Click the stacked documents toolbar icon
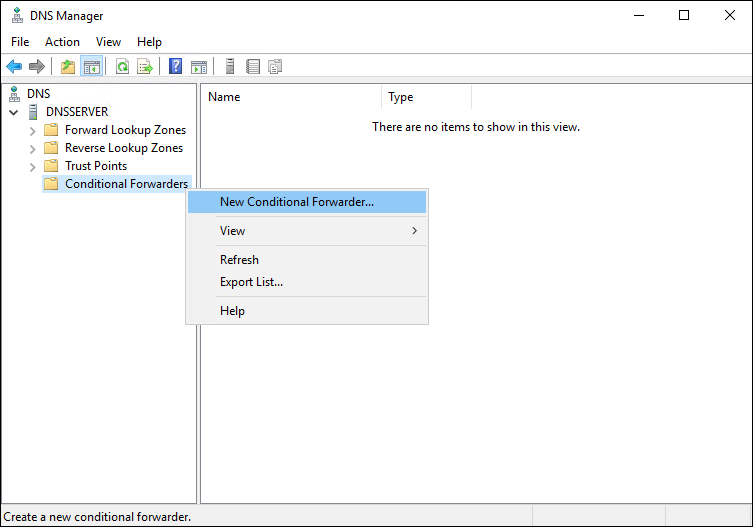Screen dimensions: 753x527 coord(275,66)
